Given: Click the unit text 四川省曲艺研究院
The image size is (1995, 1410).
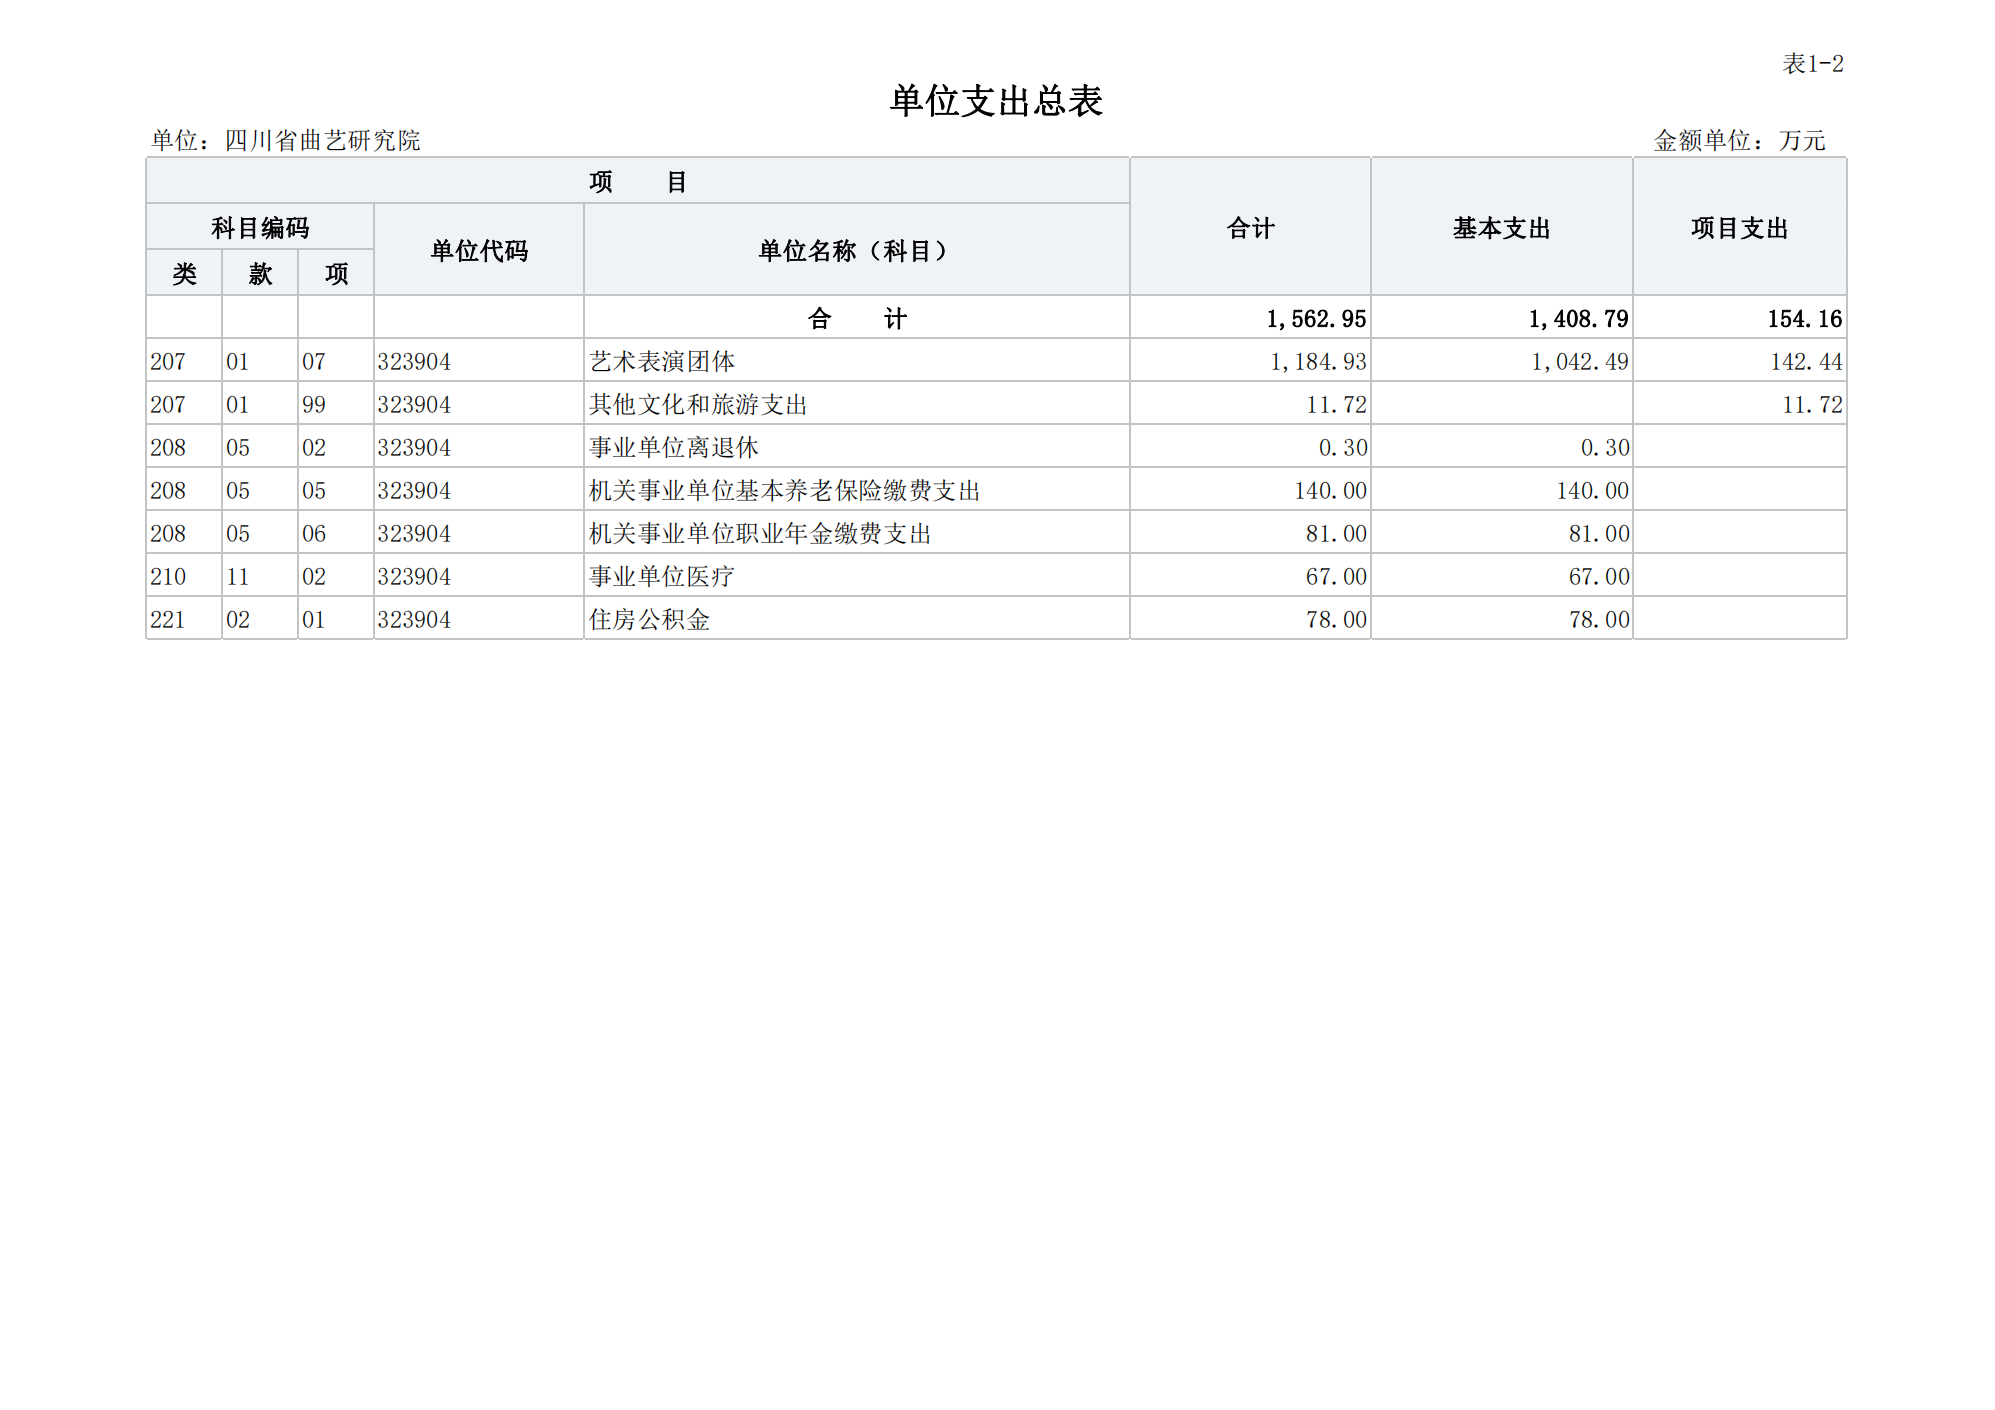Looking at the screenshot, I should click(x=322, y=141).
